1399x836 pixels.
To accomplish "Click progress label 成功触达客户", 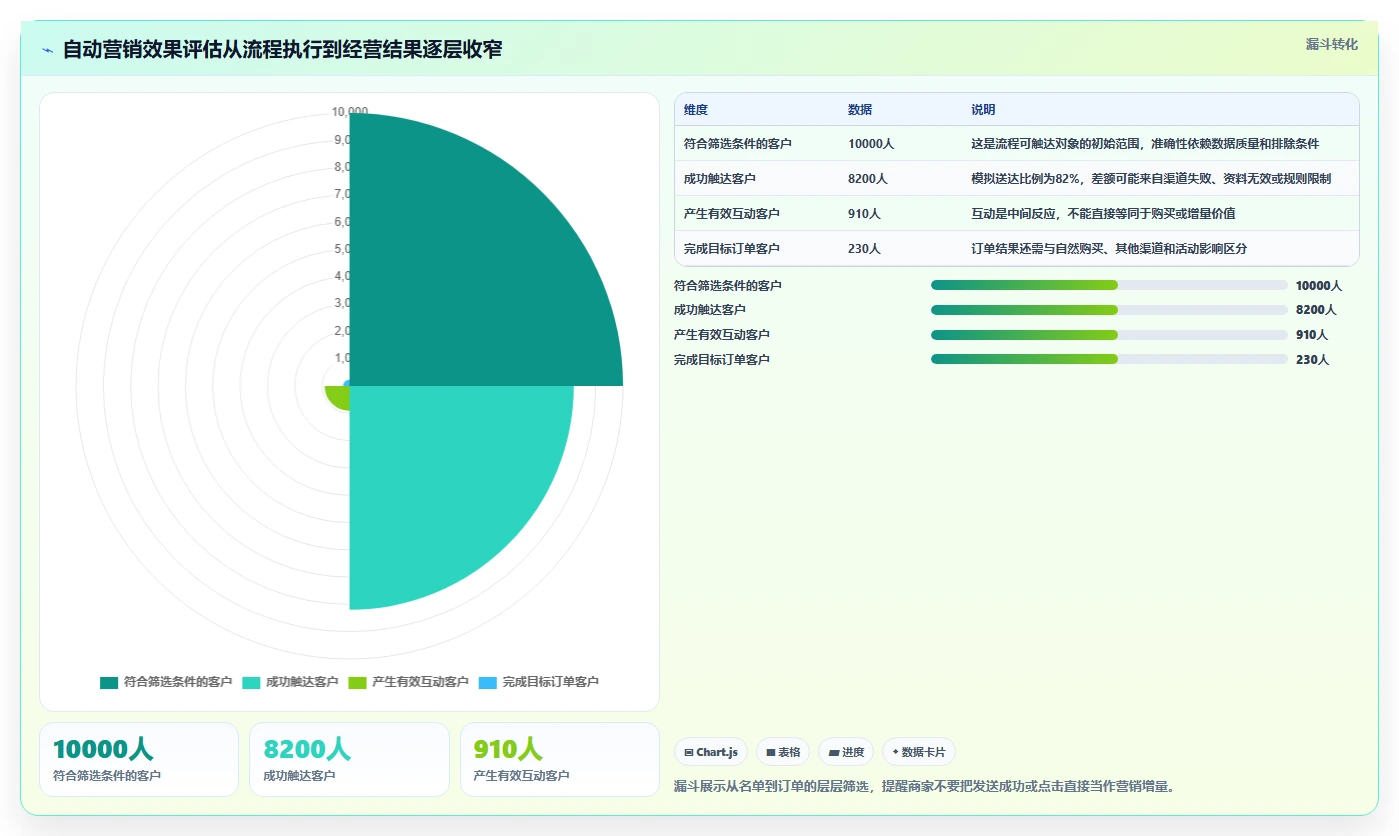I will tap(710, 310).
